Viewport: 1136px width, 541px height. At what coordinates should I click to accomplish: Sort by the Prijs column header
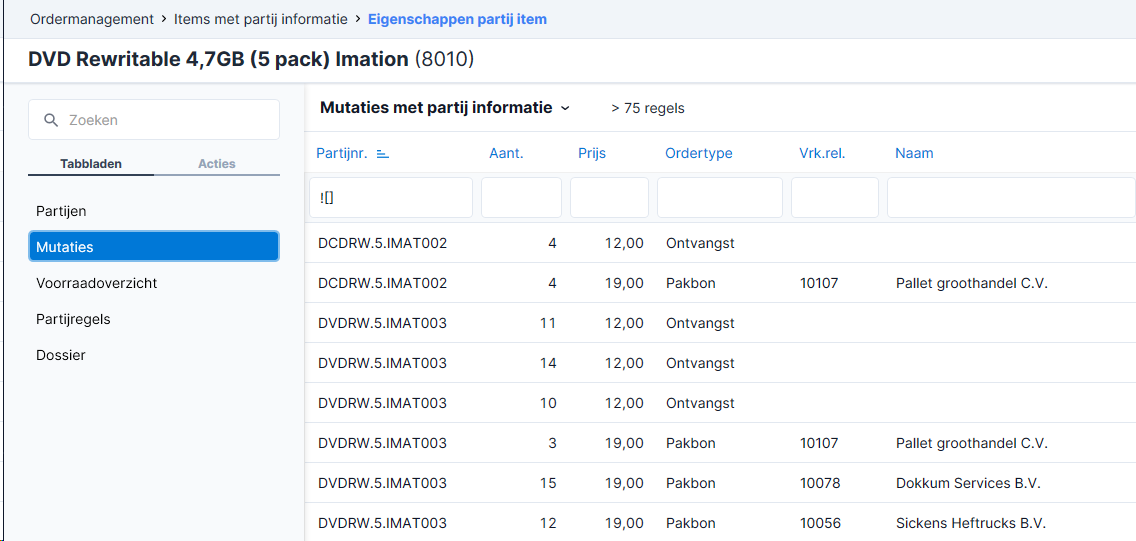click(x=592, y=154)
